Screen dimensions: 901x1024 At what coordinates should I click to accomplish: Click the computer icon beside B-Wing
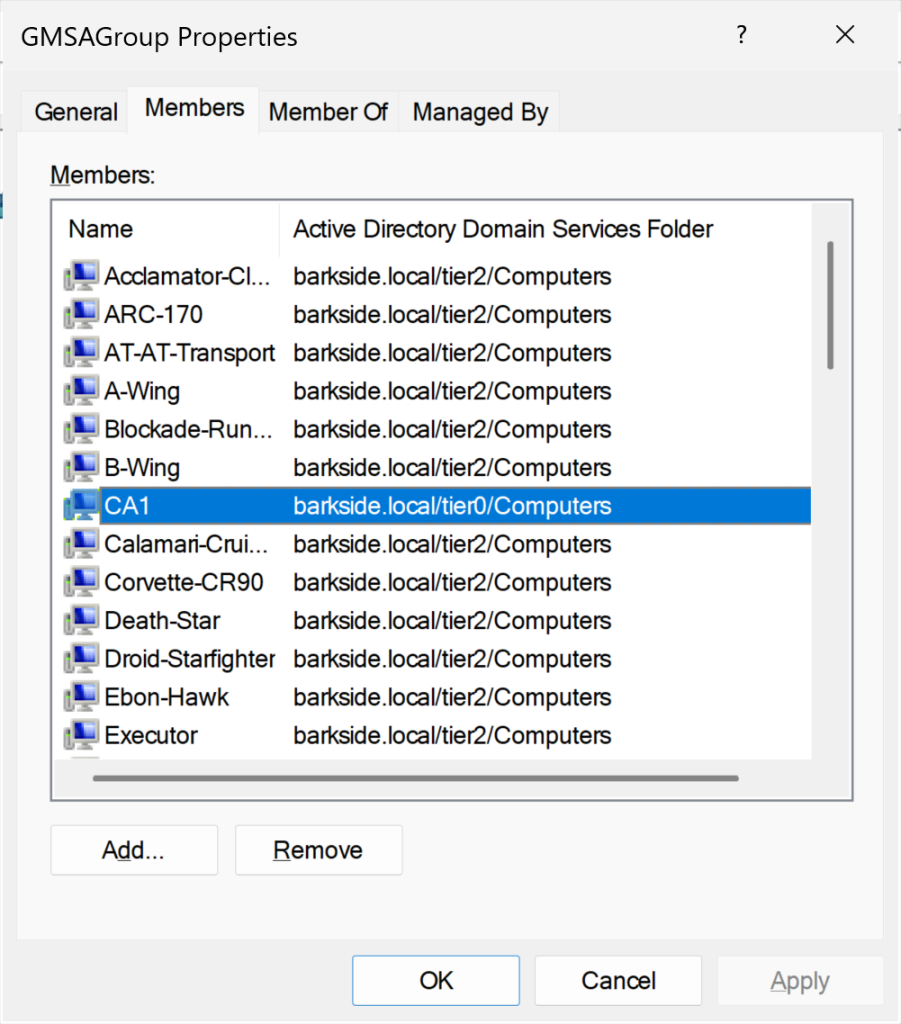[81, 468]
